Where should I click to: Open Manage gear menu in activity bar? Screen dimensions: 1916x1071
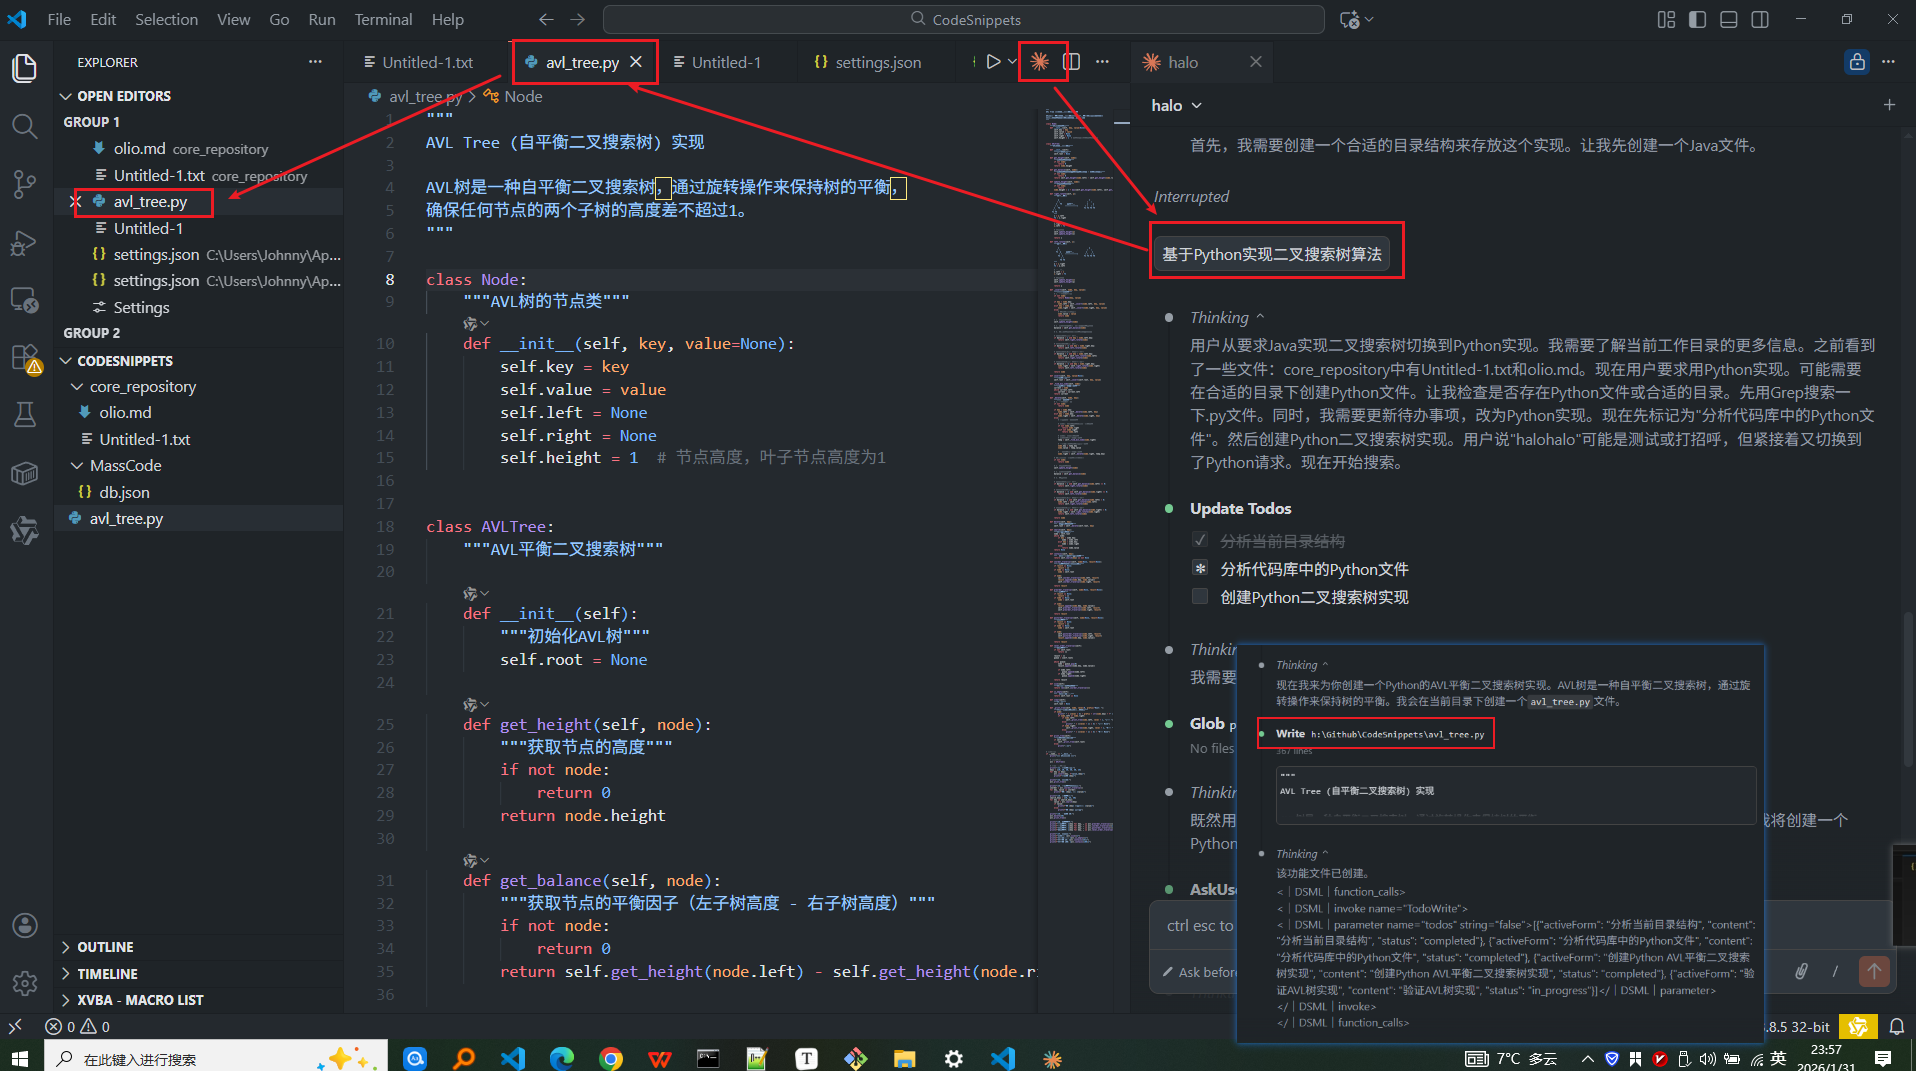tap(25, 983)
